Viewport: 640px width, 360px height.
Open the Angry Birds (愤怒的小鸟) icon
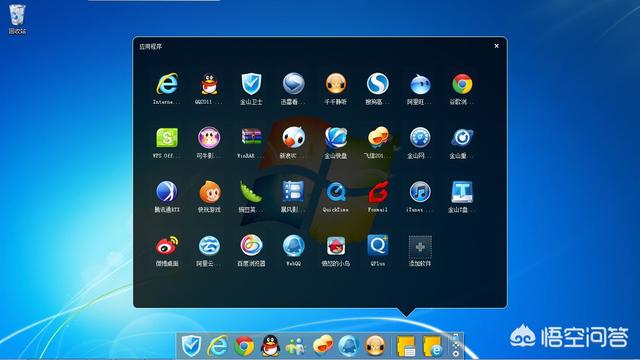pyautogui.click(x=336, y=246)
